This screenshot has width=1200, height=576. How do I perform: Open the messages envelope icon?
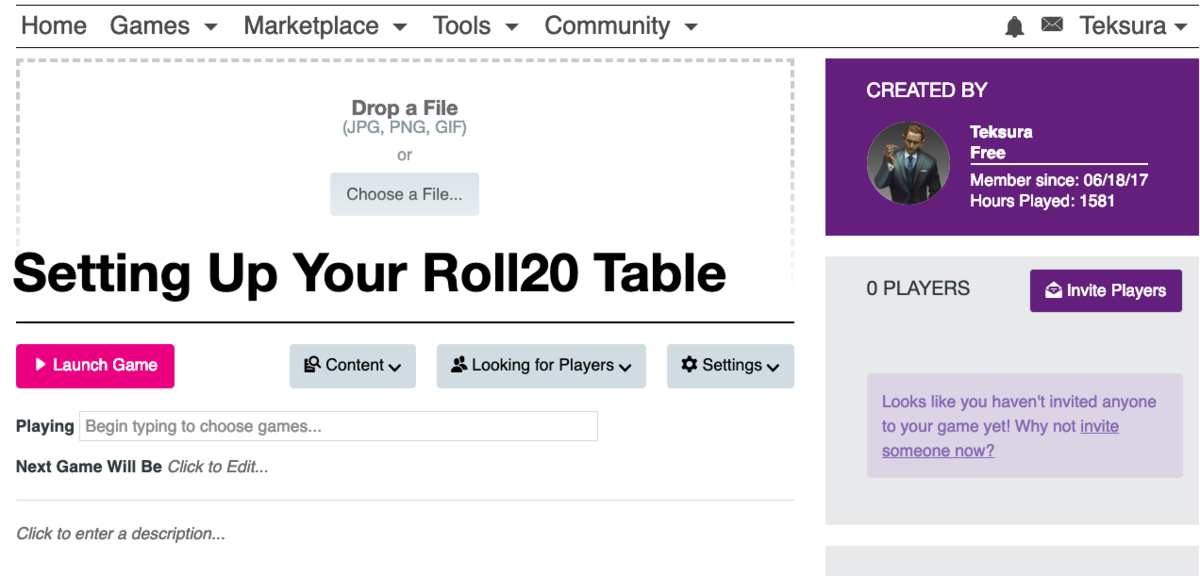tap(1052, 25)
